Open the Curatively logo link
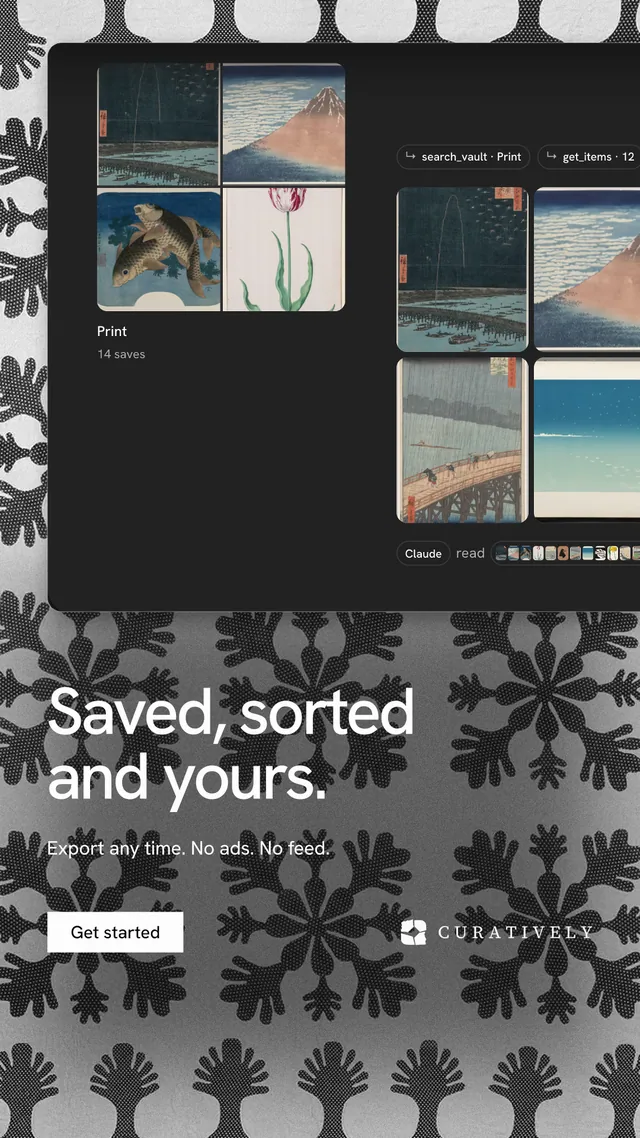Viewport: 640px width, 1138px height. tap(496, 933)
